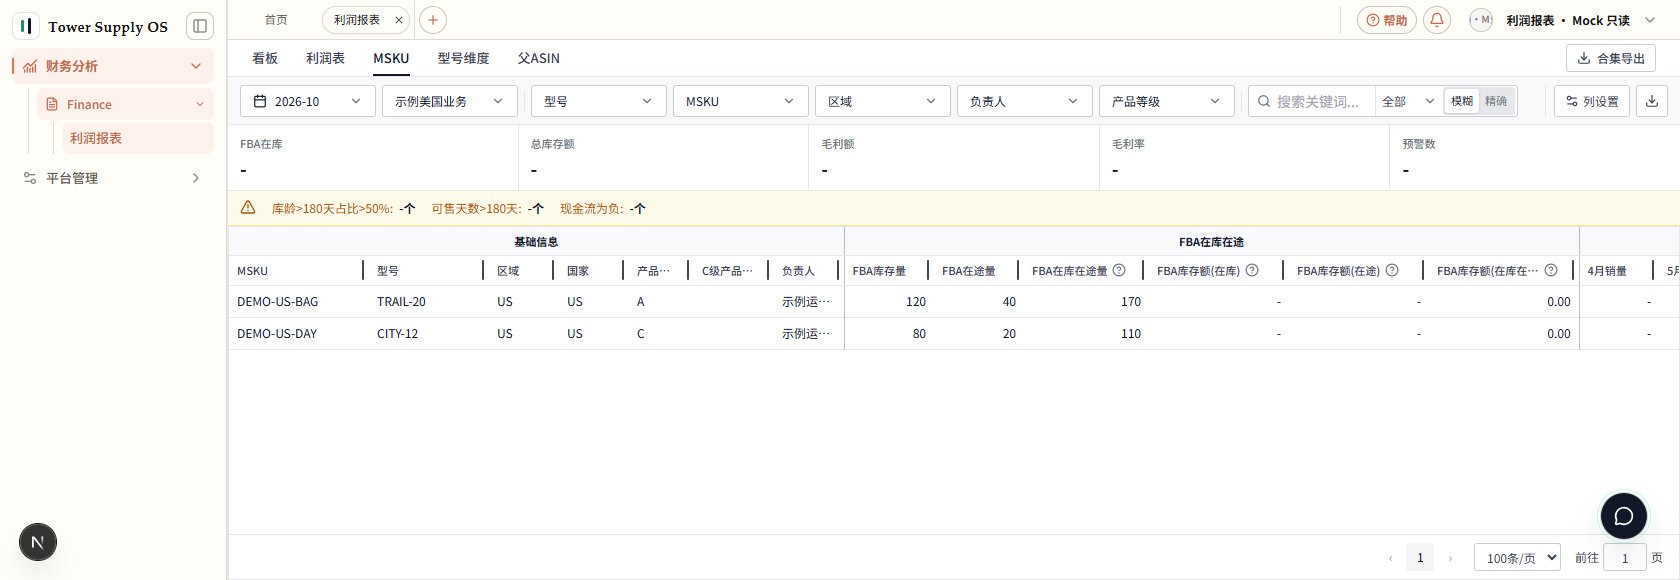Expand the 平台管理 chevron
1680x580 pixels.
[x=196, y=178]
